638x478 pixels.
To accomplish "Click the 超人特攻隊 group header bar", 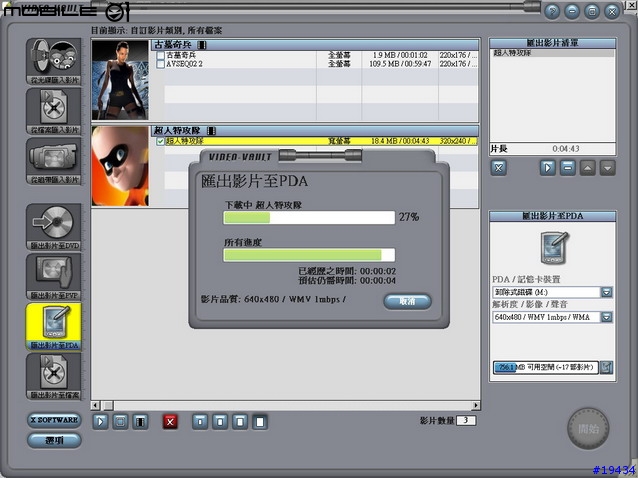I will (315, 131).
